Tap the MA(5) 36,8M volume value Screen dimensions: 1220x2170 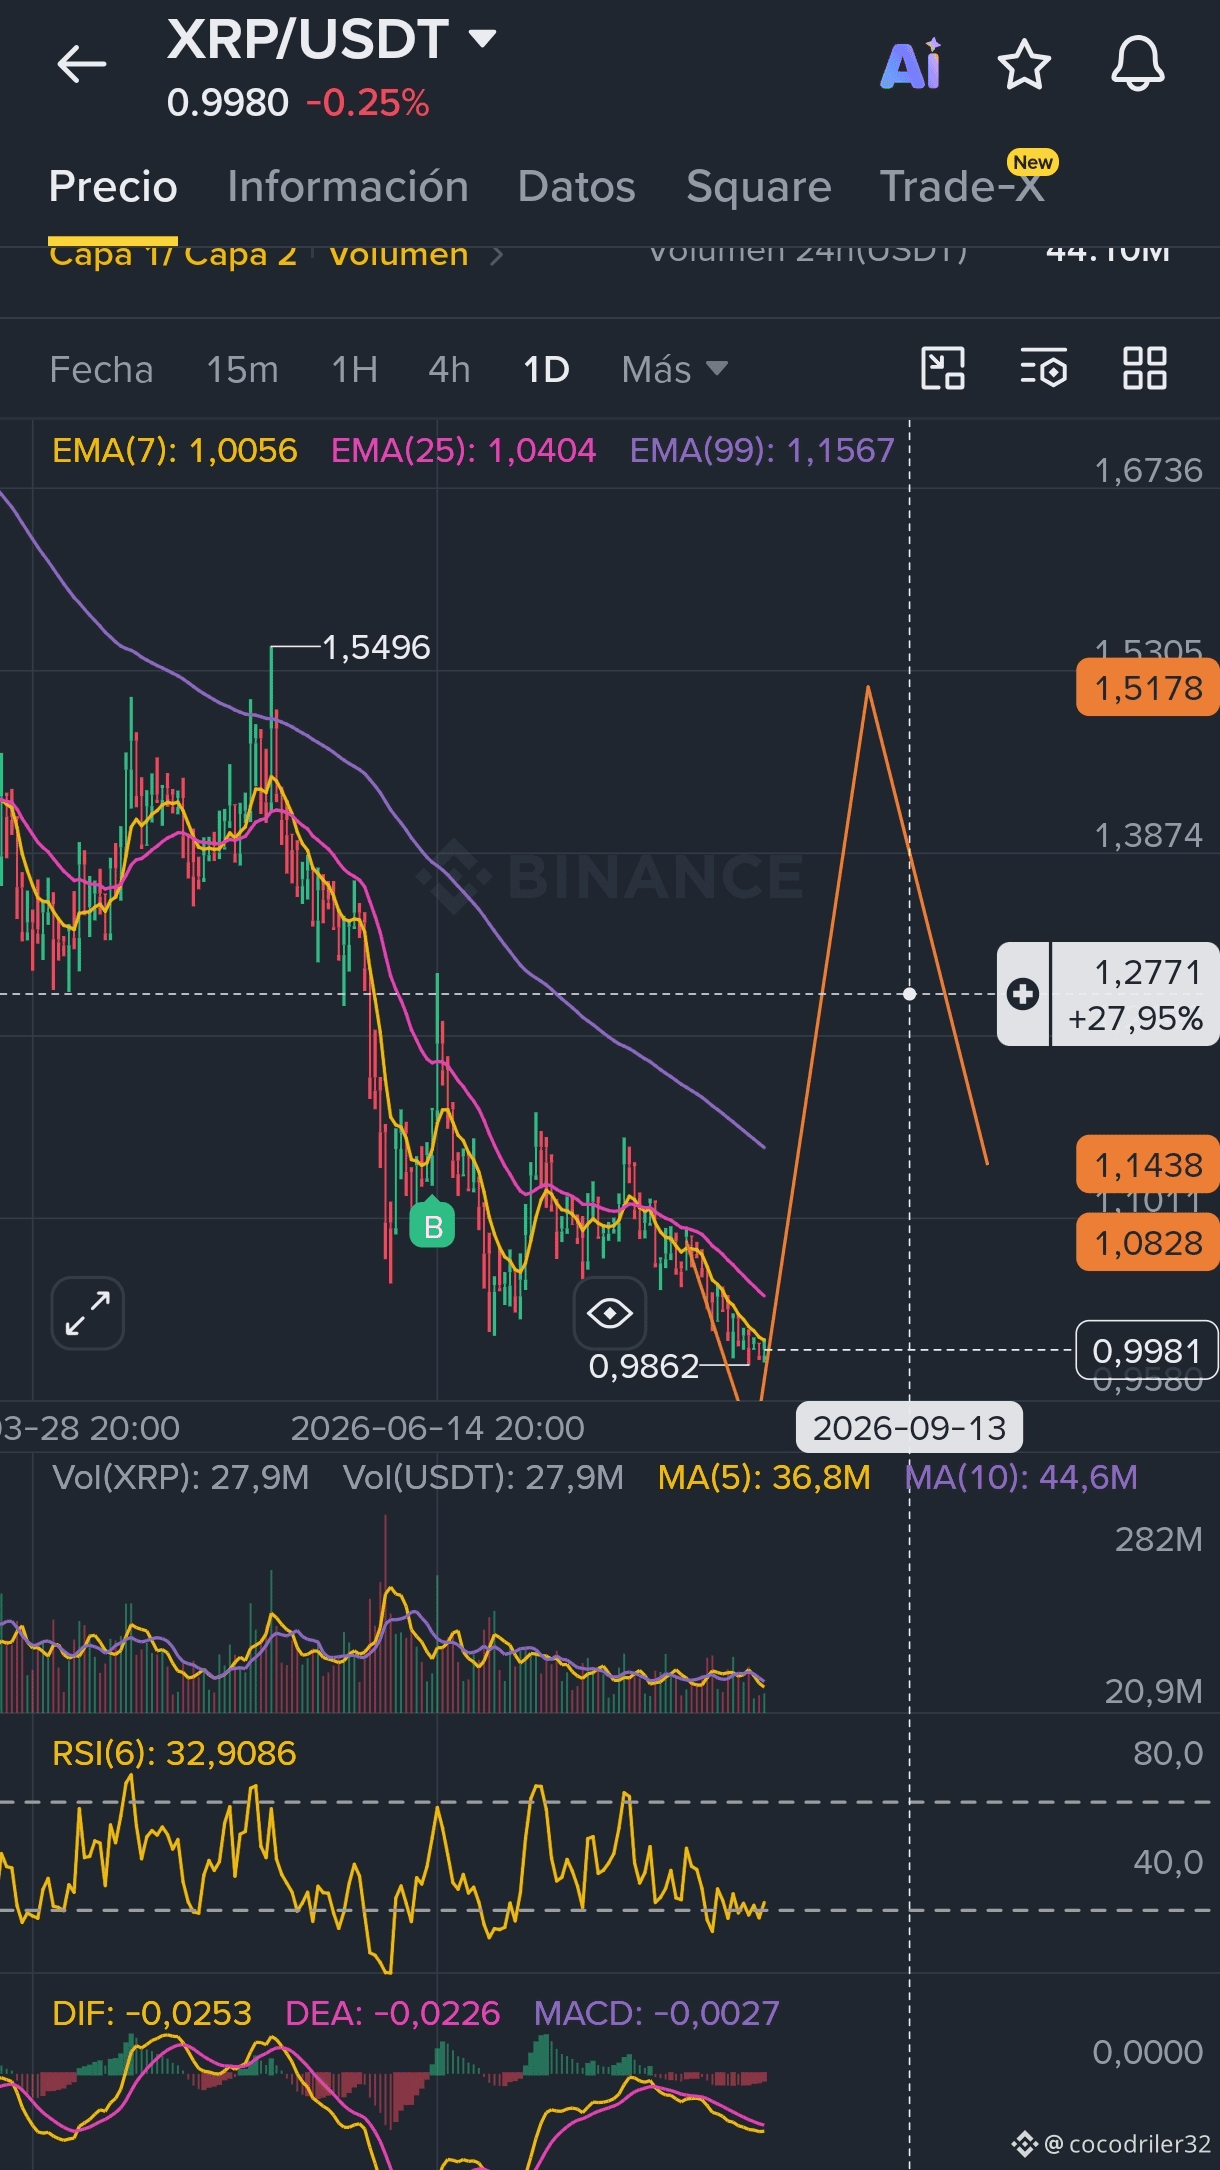click(764, 1478)
